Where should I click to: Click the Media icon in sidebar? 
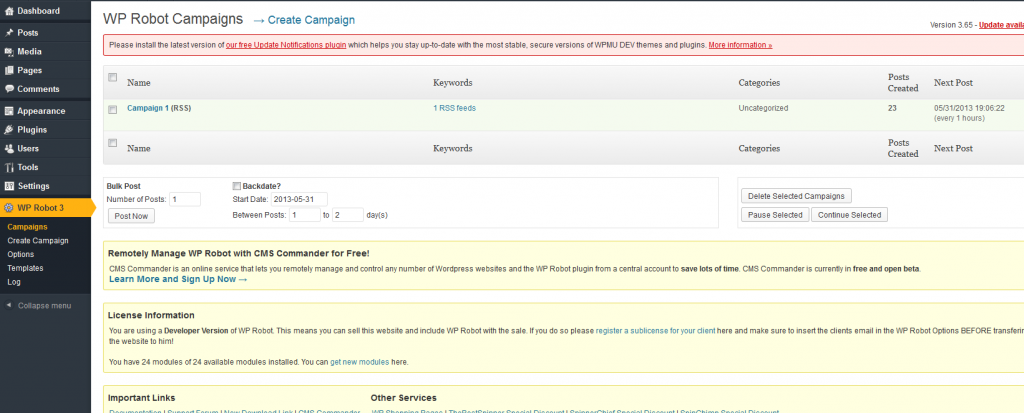9,52
